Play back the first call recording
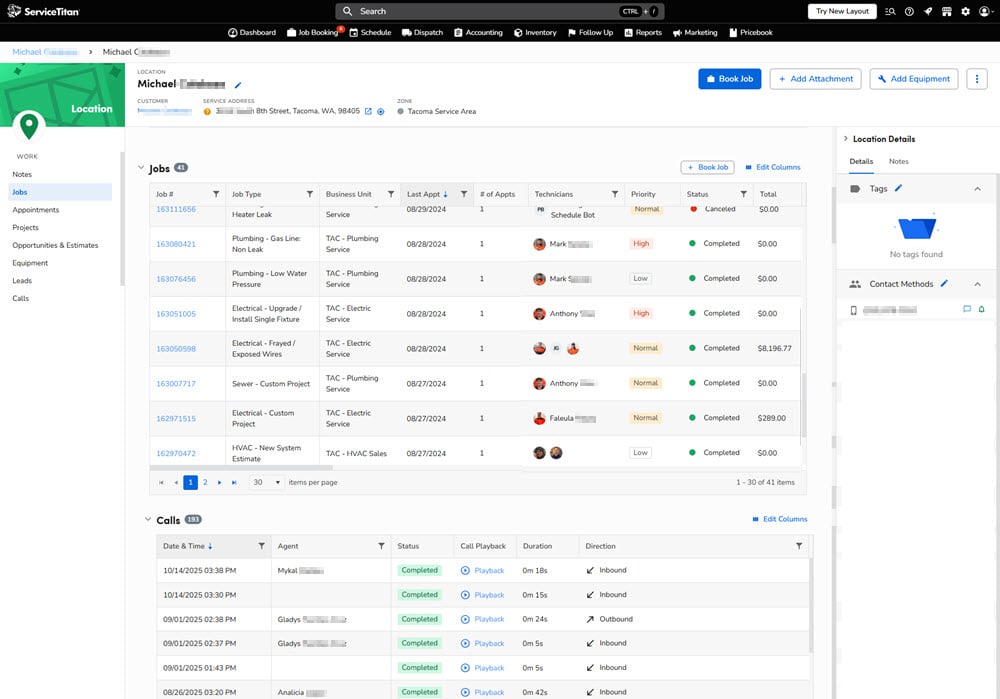 [x=482, y=570]
